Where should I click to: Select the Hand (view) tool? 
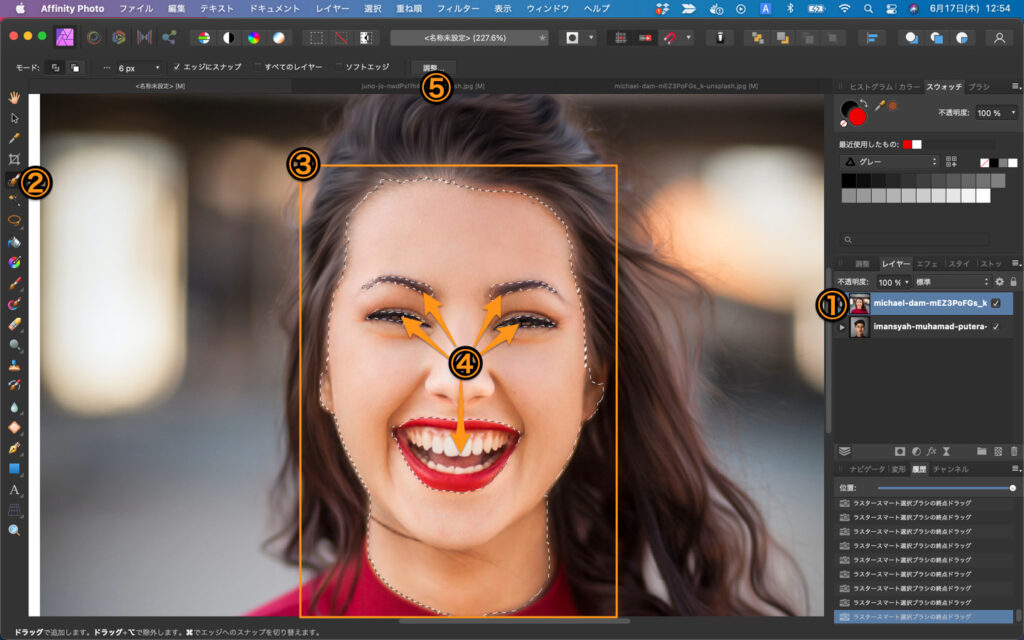click(14, 97)
